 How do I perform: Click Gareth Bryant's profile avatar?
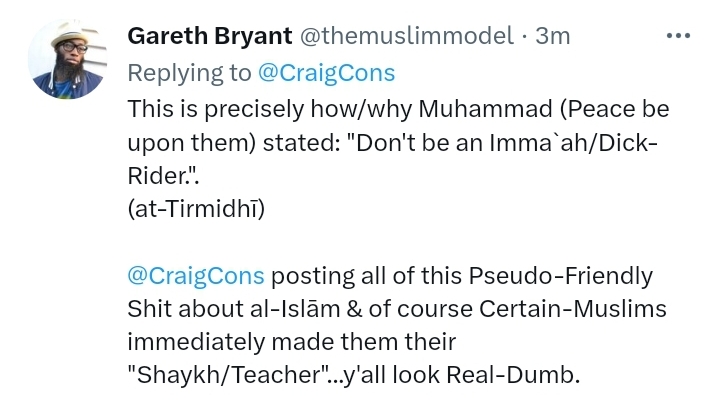[x=68, y=59]
